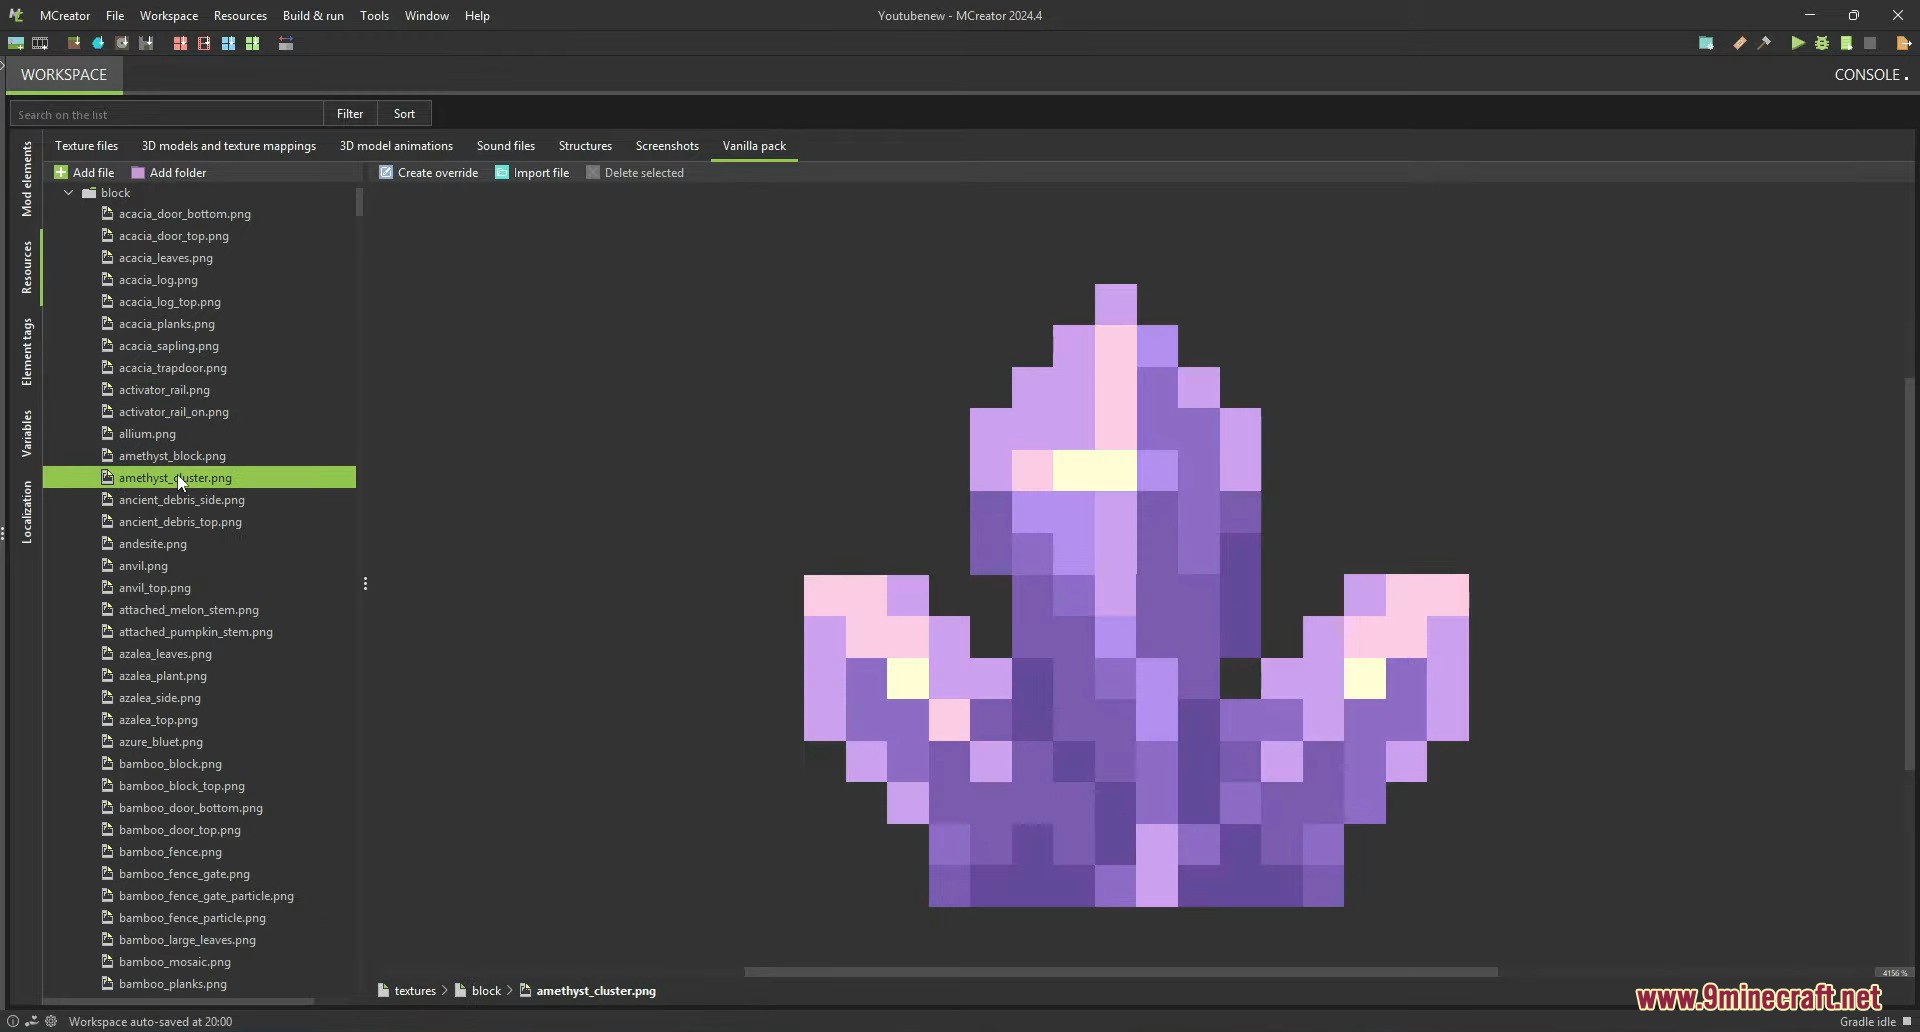The width and height of the screenshot is (1920, 1032).
Task: Switch to 3D models and texture mappings tab
Action: coord(229,146)
